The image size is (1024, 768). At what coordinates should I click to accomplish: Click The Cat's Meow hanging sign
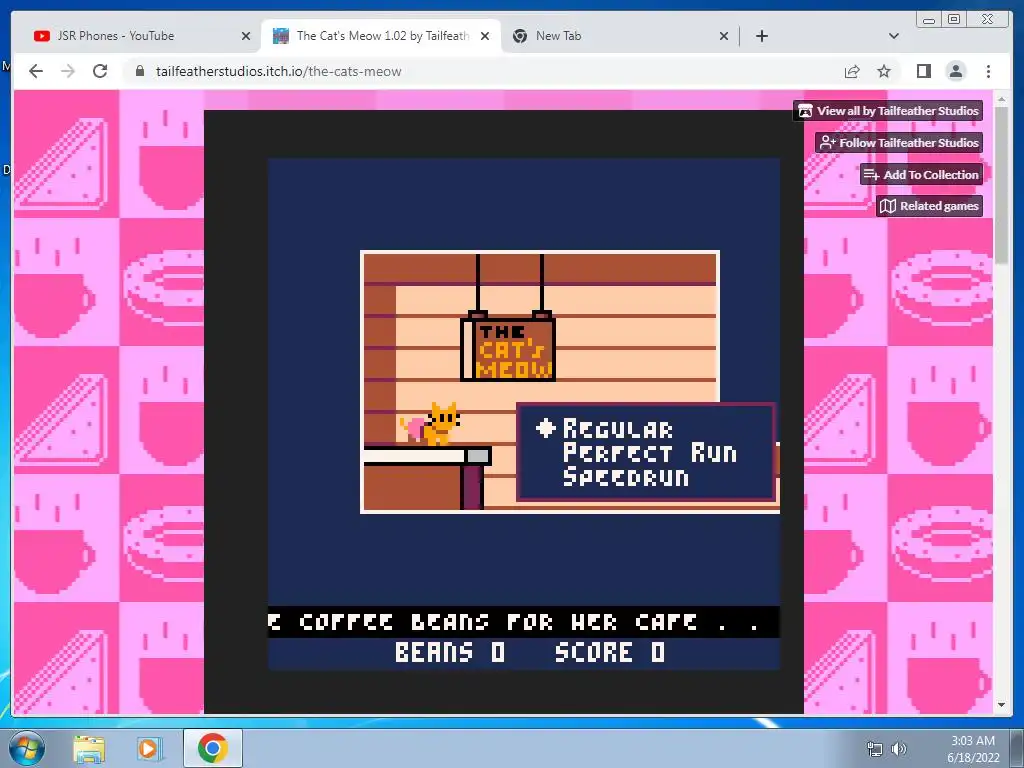click(x=508, y=347)
